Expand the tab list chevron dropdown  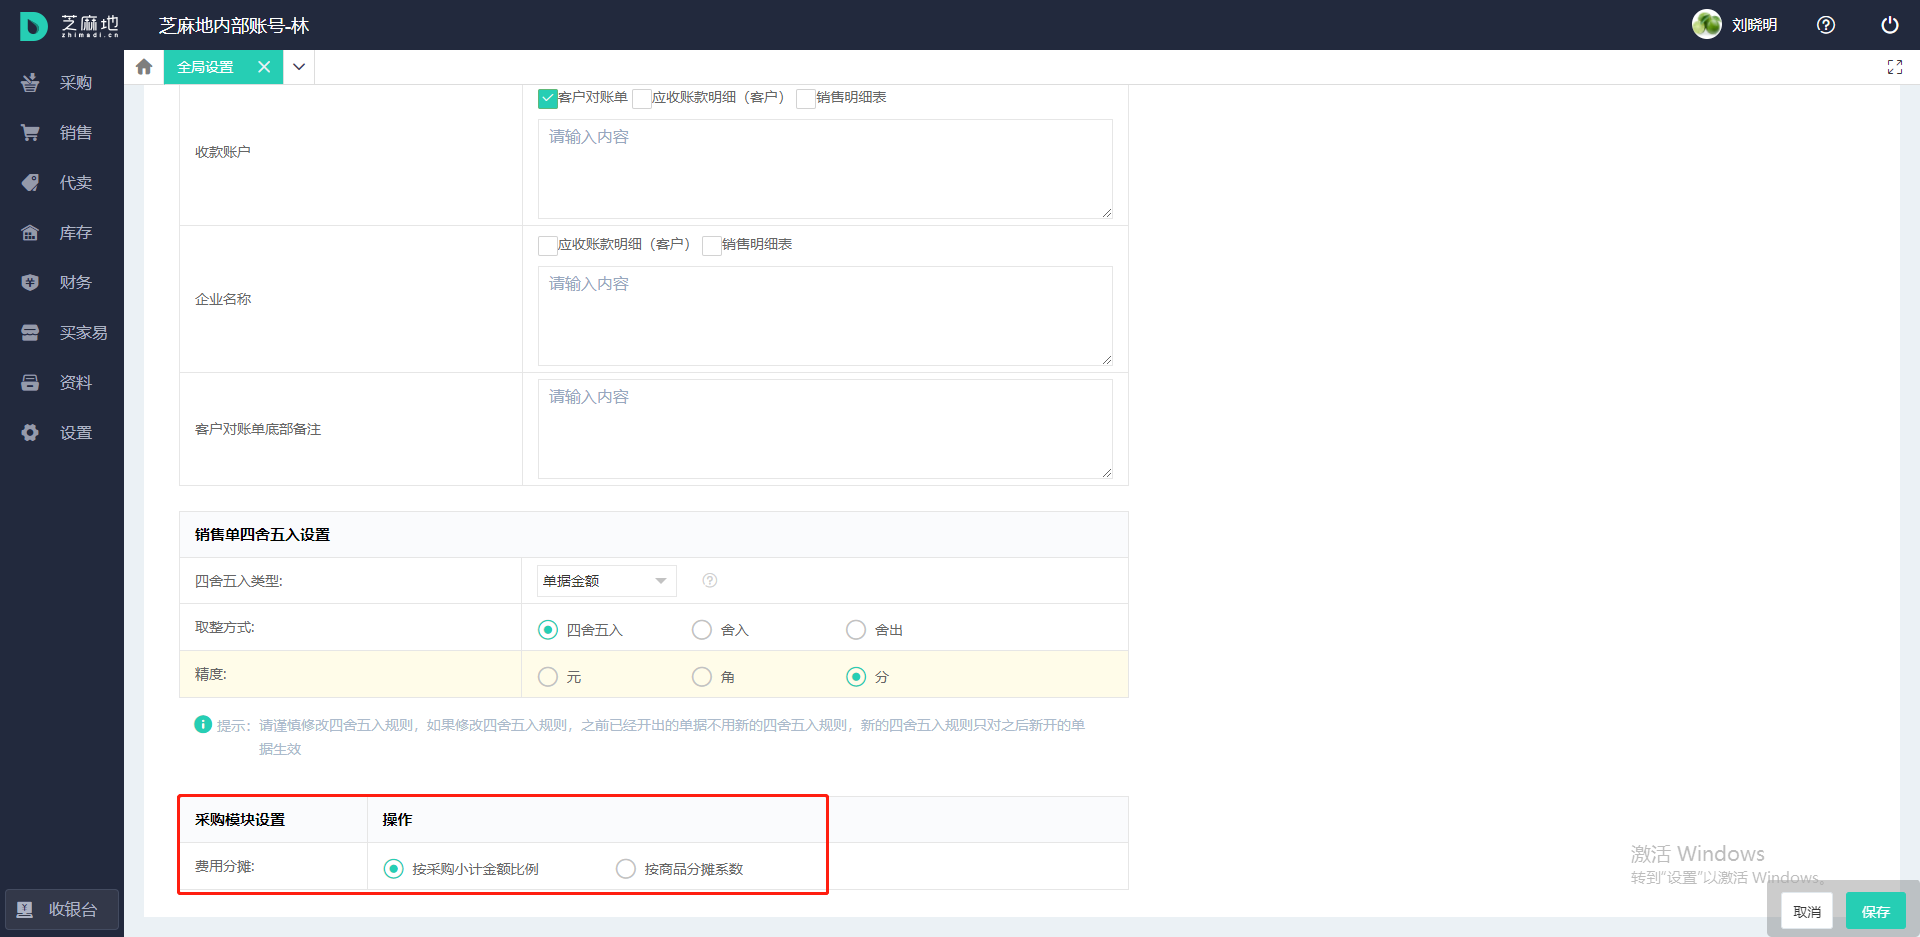[x=299, y=67]
